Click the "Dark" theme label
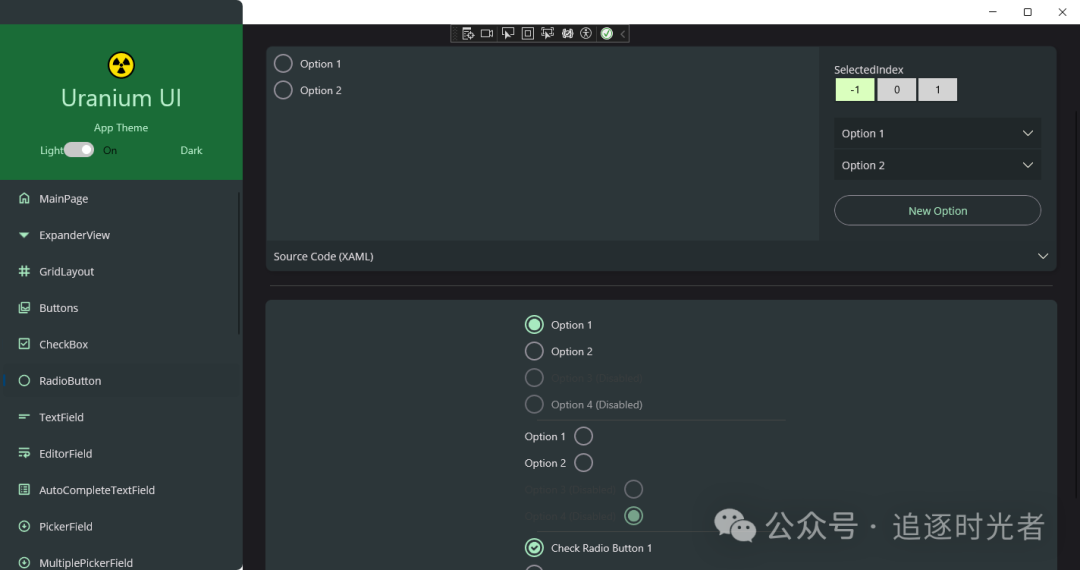The height and width of the screenshot is (570, 1080). [x=191, y=150]
